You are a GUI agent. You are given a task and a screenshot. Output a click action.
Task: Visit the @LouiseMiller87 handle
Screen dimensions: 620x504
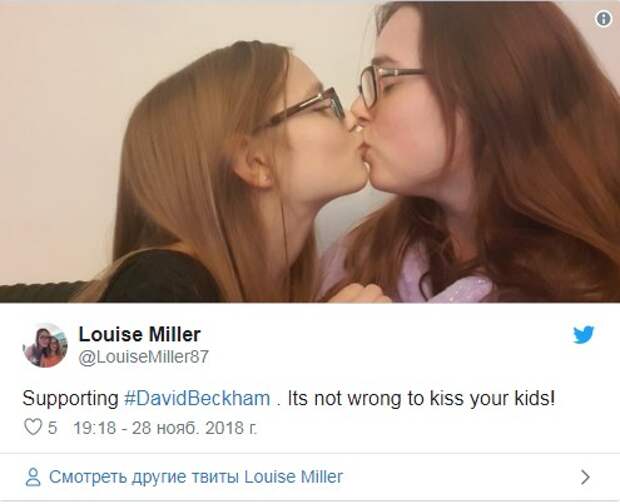143,357
